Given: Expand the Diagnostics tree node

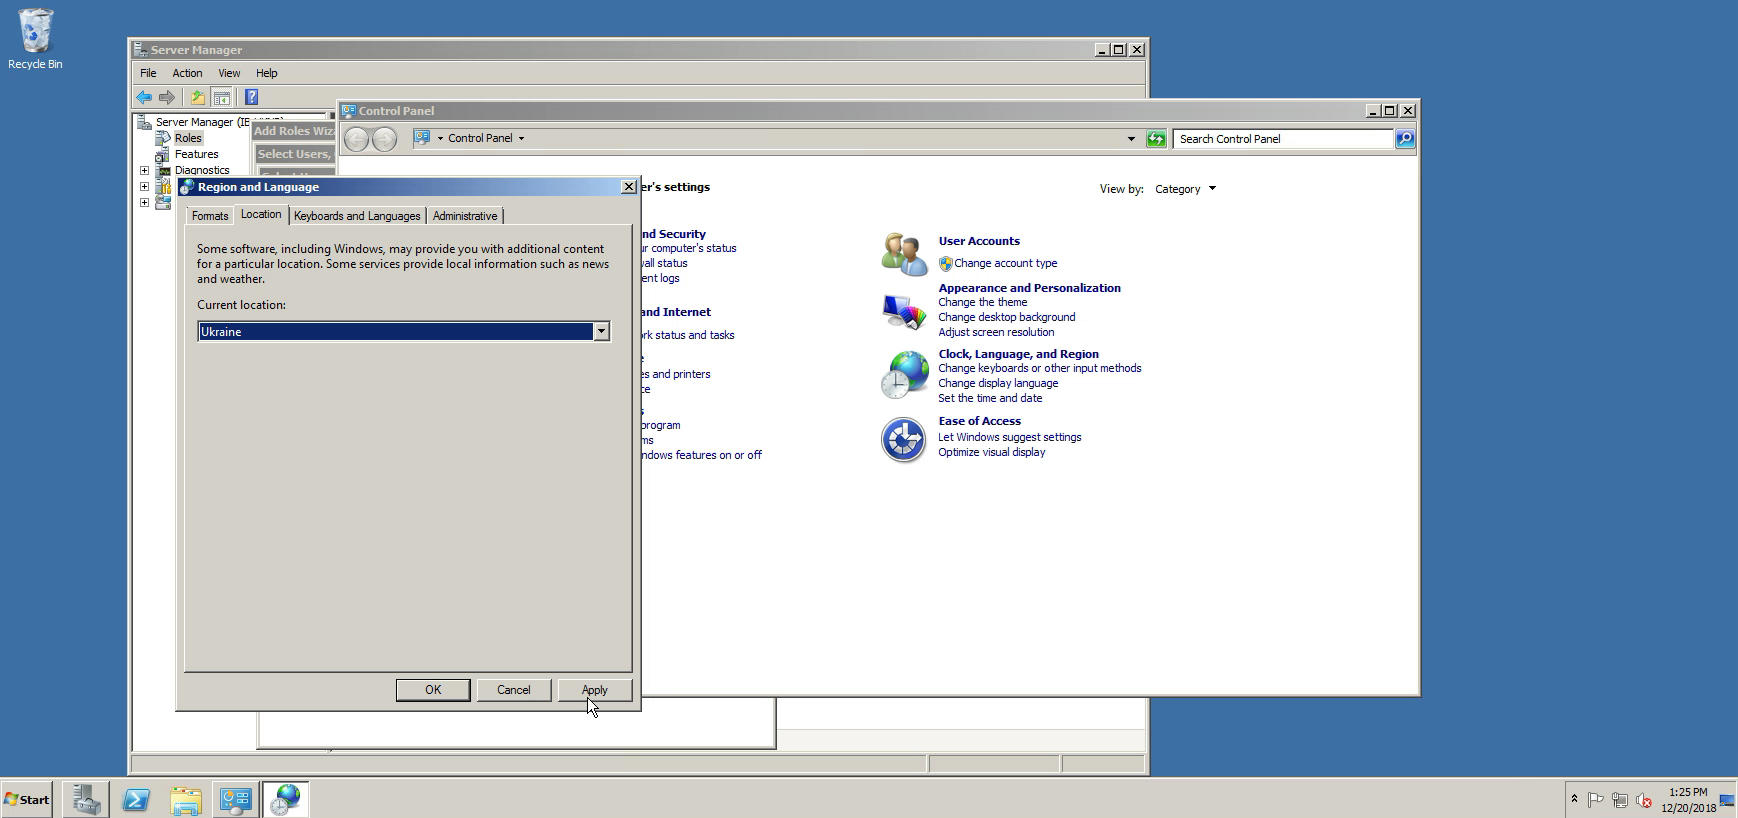Looking at the screenshot, I should coord(144,170).
